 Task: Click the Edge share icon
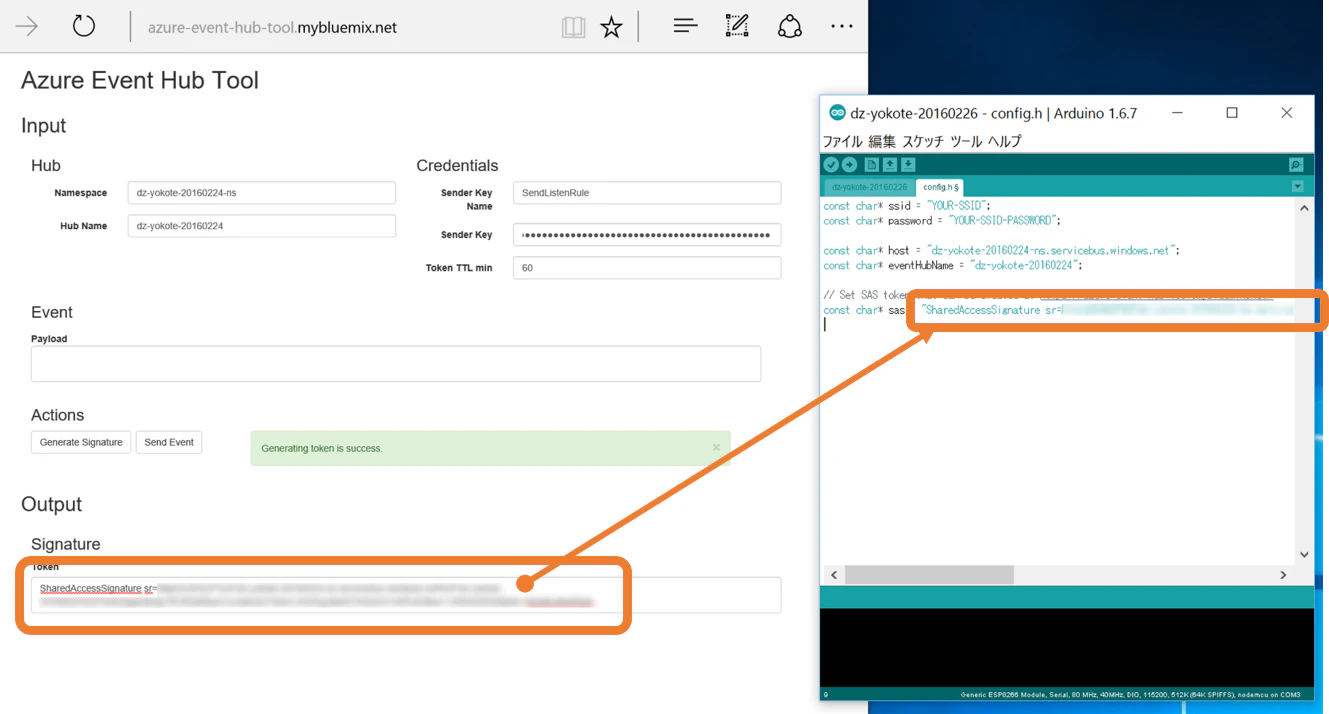pyautogui.click(x=790, y=26)
